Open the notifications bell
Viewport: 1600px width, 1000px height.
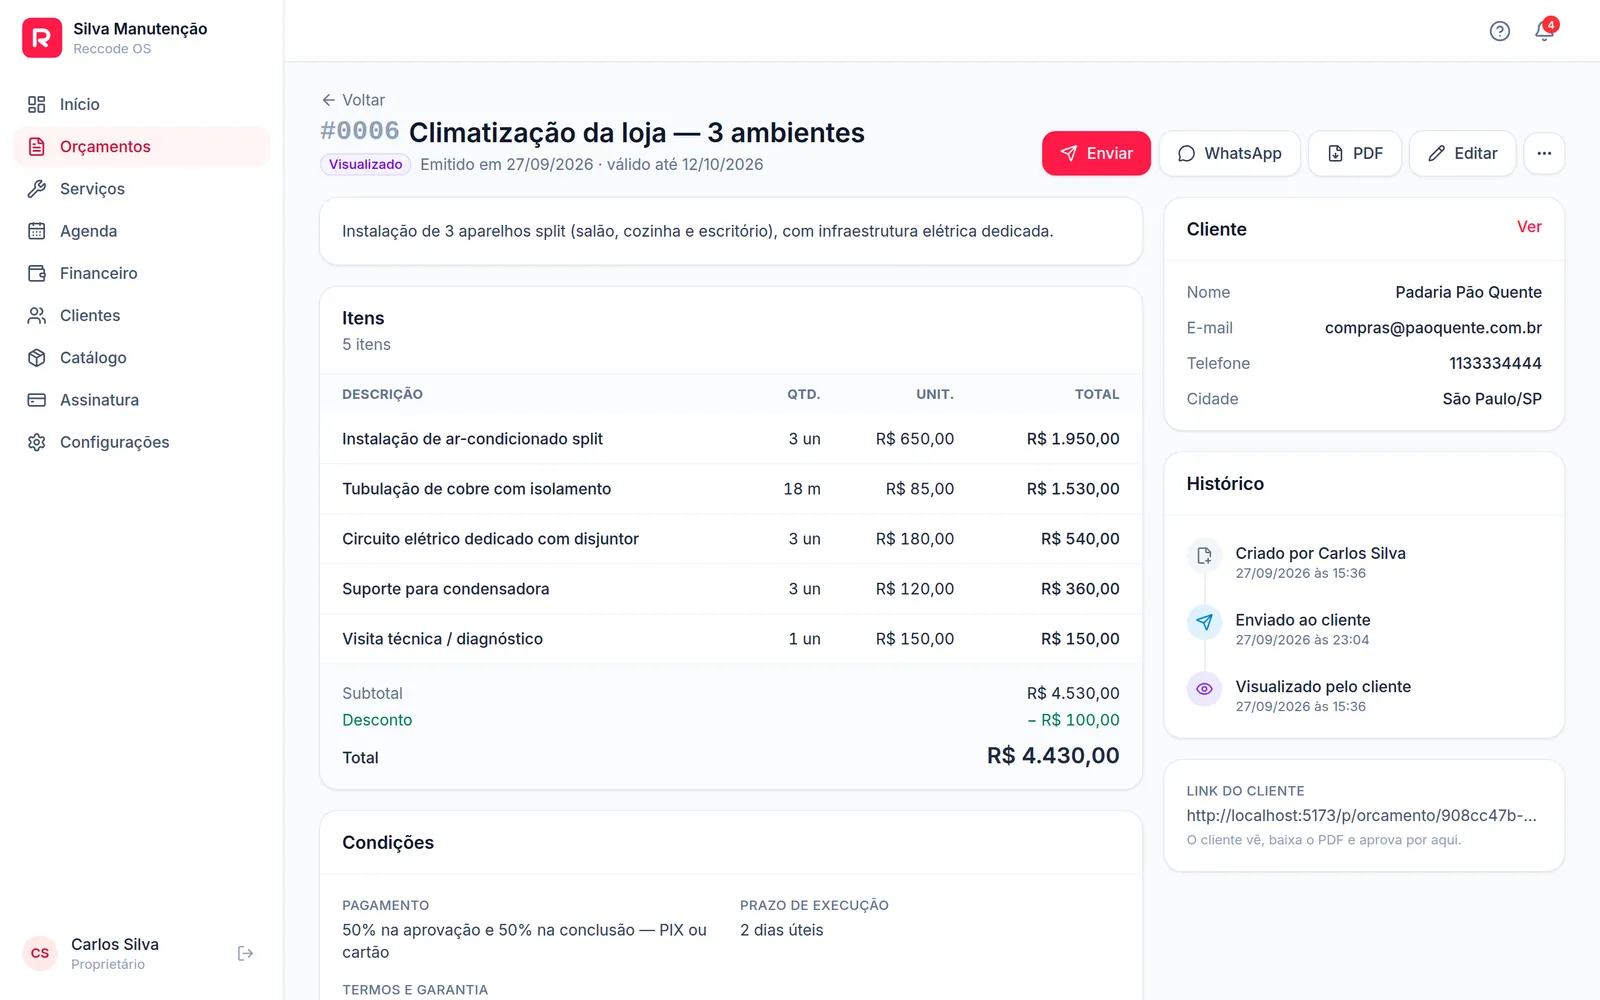[x=1544, y=31]
